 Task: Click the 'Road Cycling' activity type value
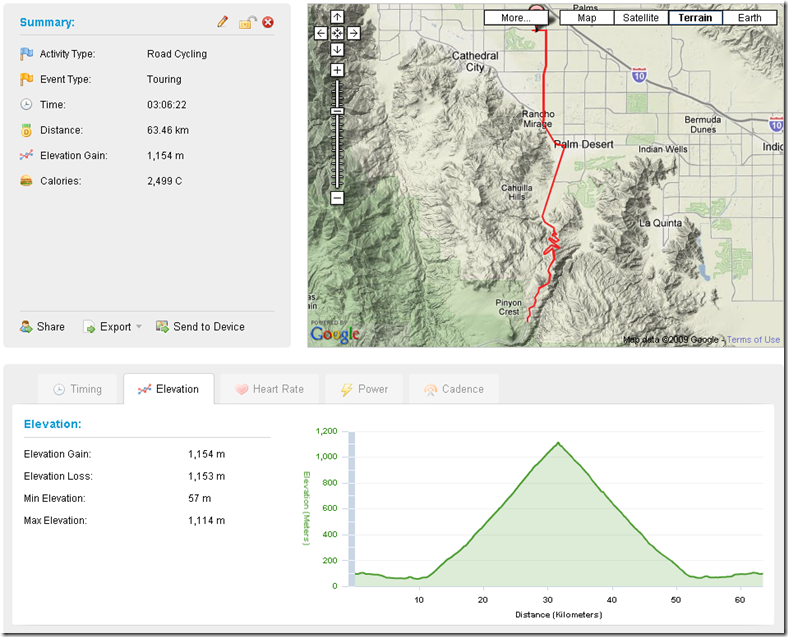pyautogui.click(x=177, y=54)
